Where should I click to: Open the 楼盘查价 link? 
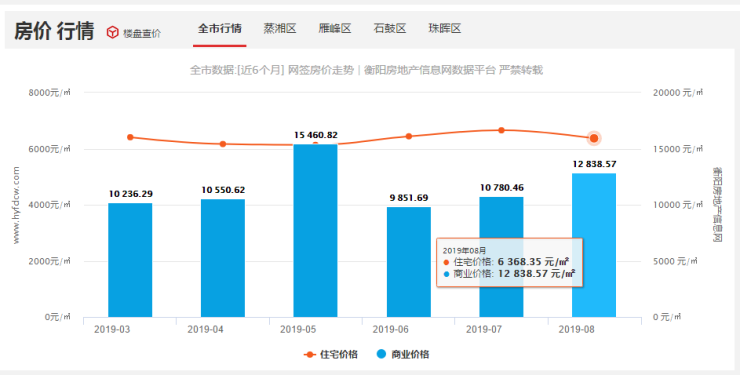click(x=142, y=33)
